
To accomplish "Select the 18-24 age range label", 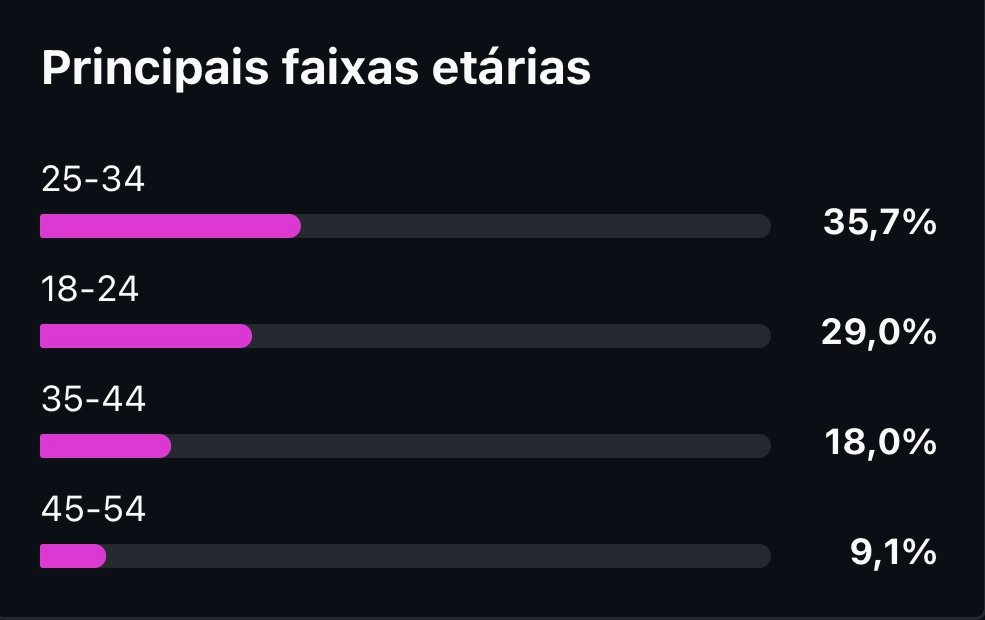I will tap(90, 290).
